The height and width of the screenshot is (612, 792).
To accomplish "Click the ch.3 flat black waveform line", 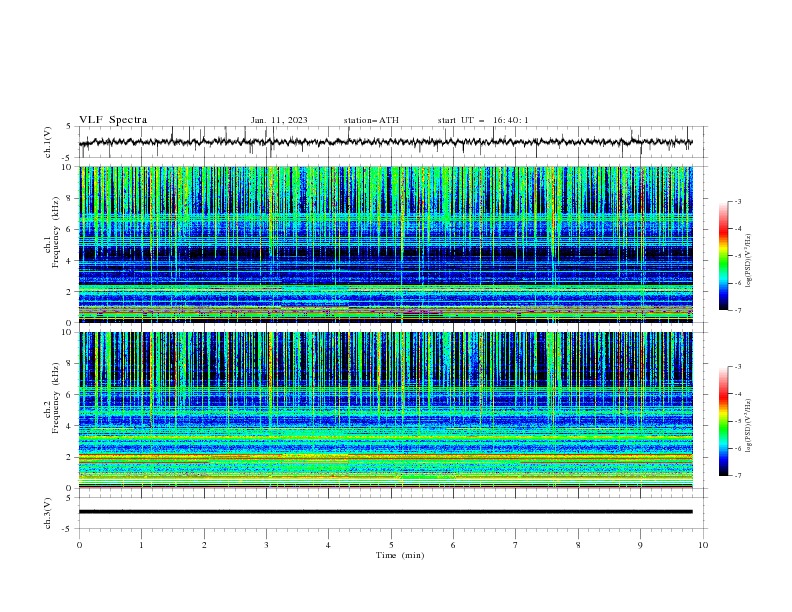I will click(385, 512).
